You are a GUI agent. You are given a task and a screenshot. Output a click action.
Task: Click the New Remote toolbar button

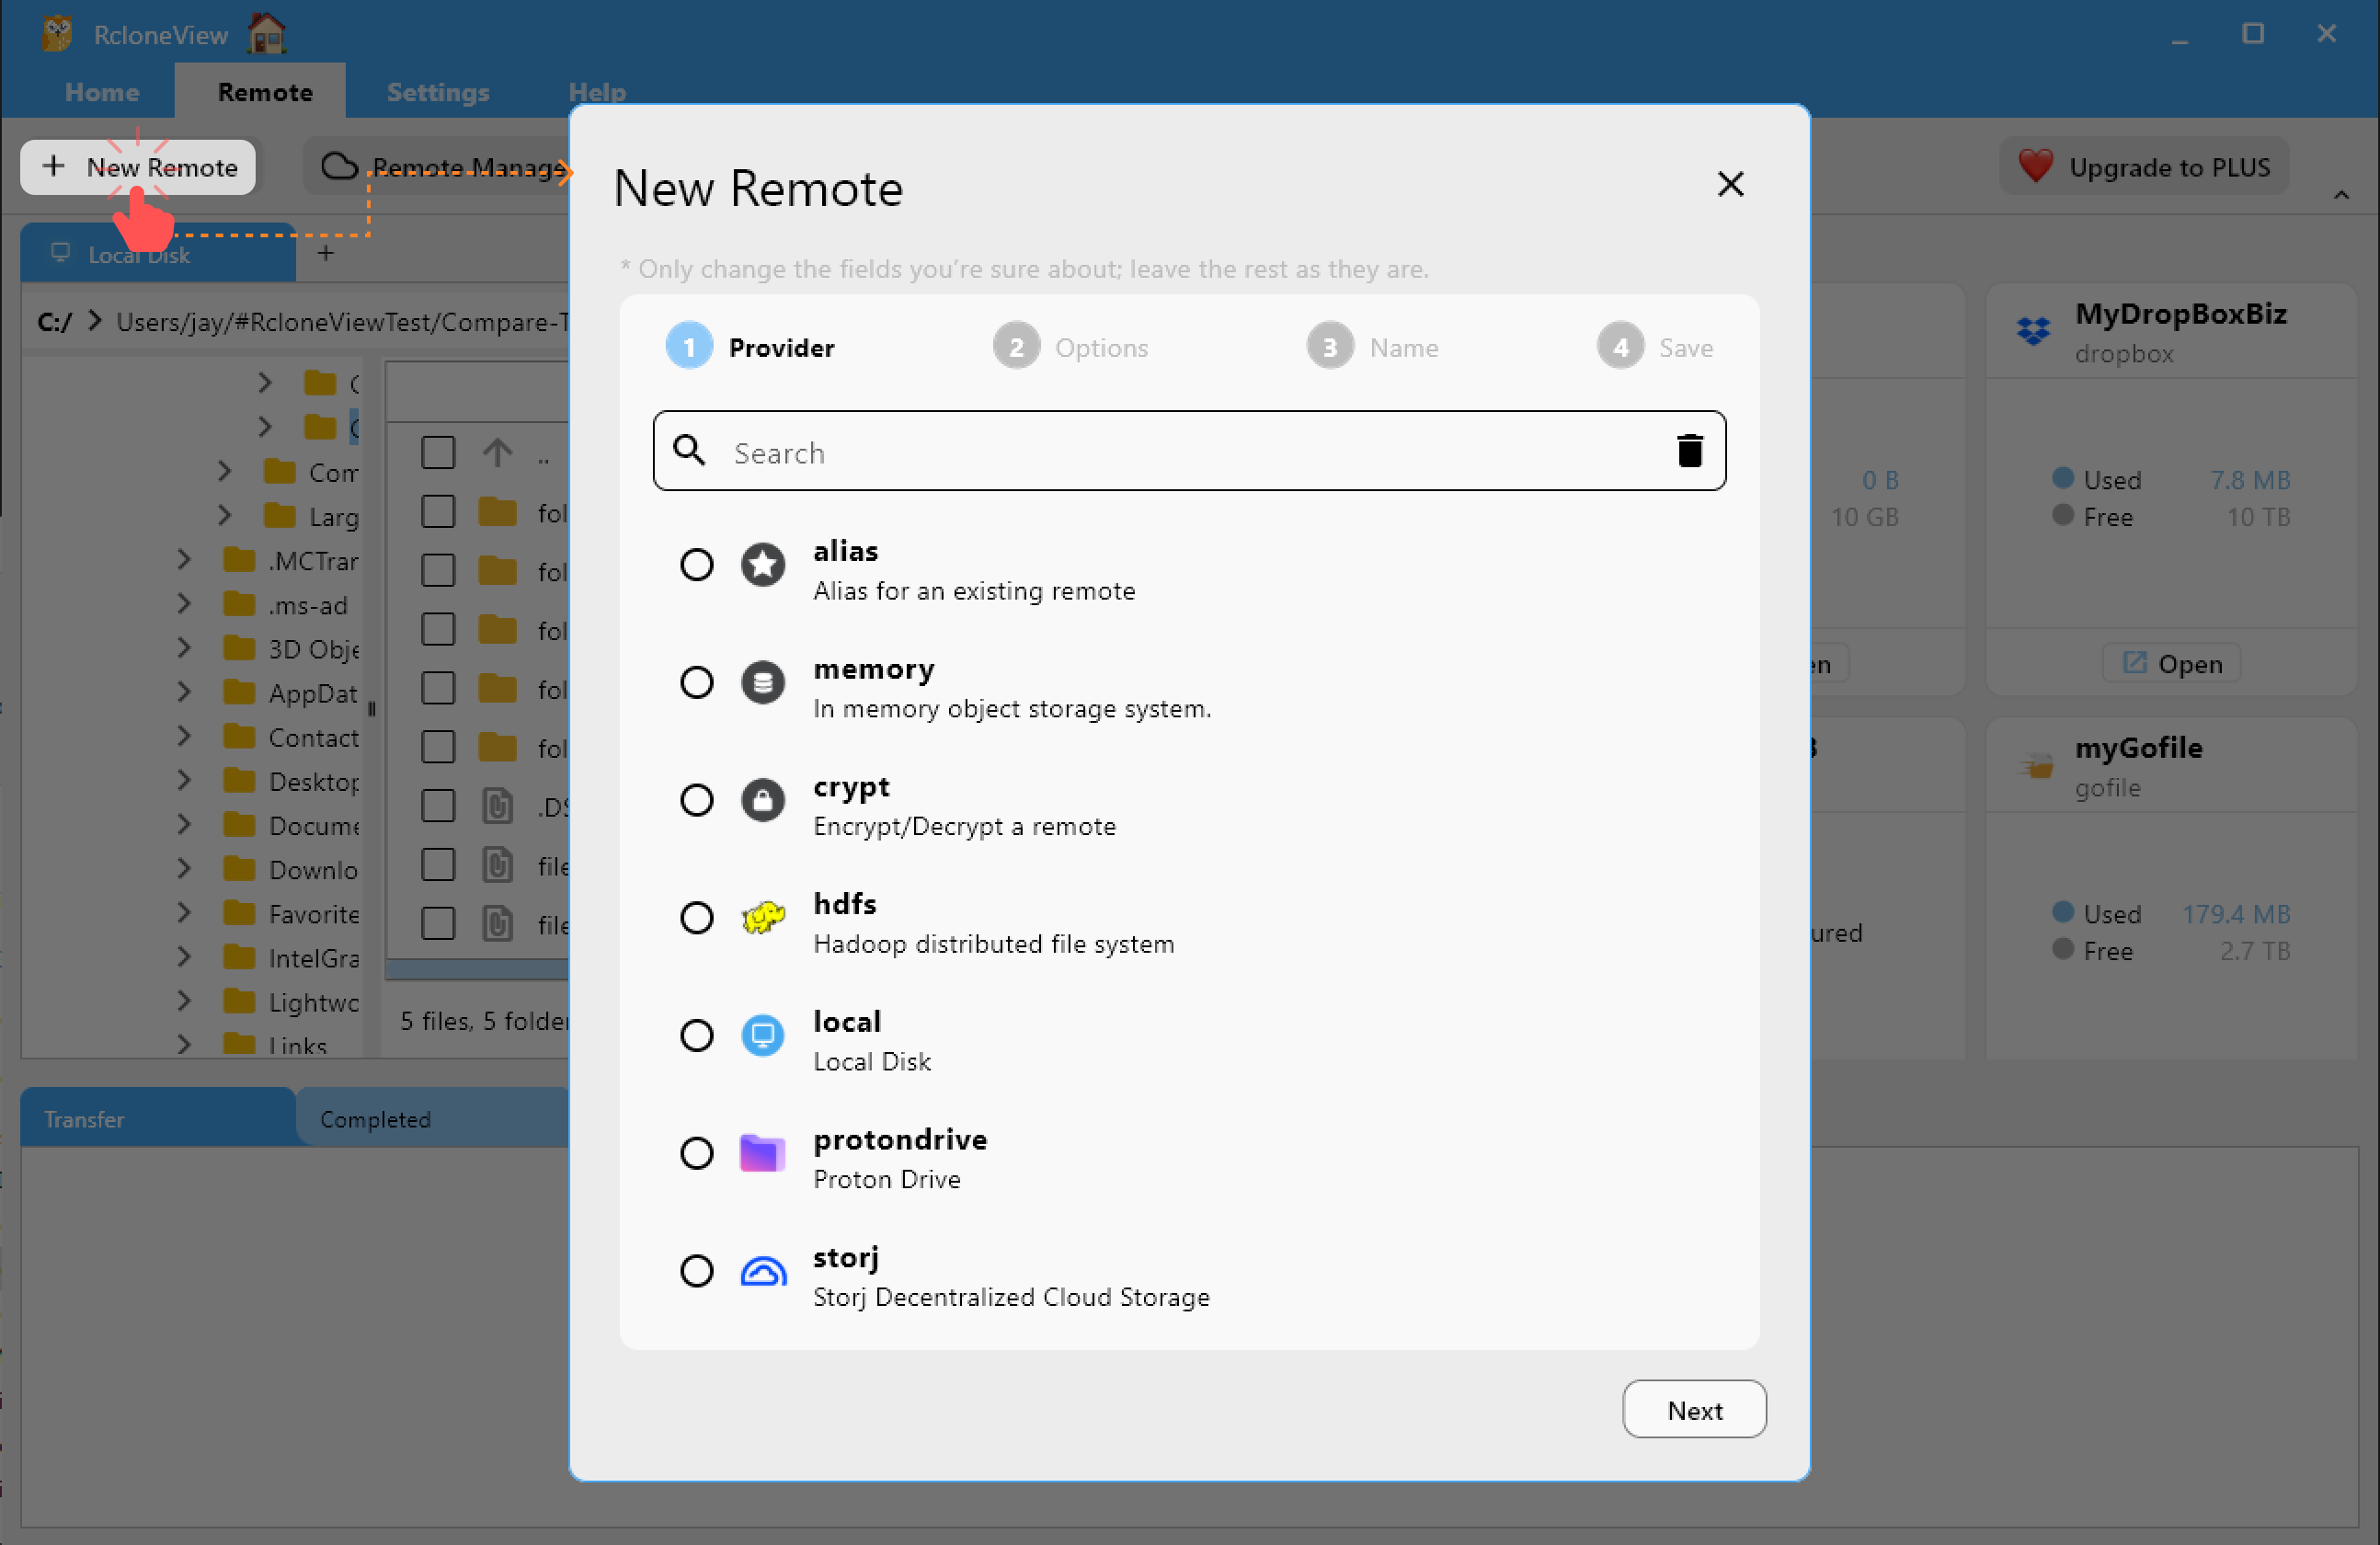[138, 167]
